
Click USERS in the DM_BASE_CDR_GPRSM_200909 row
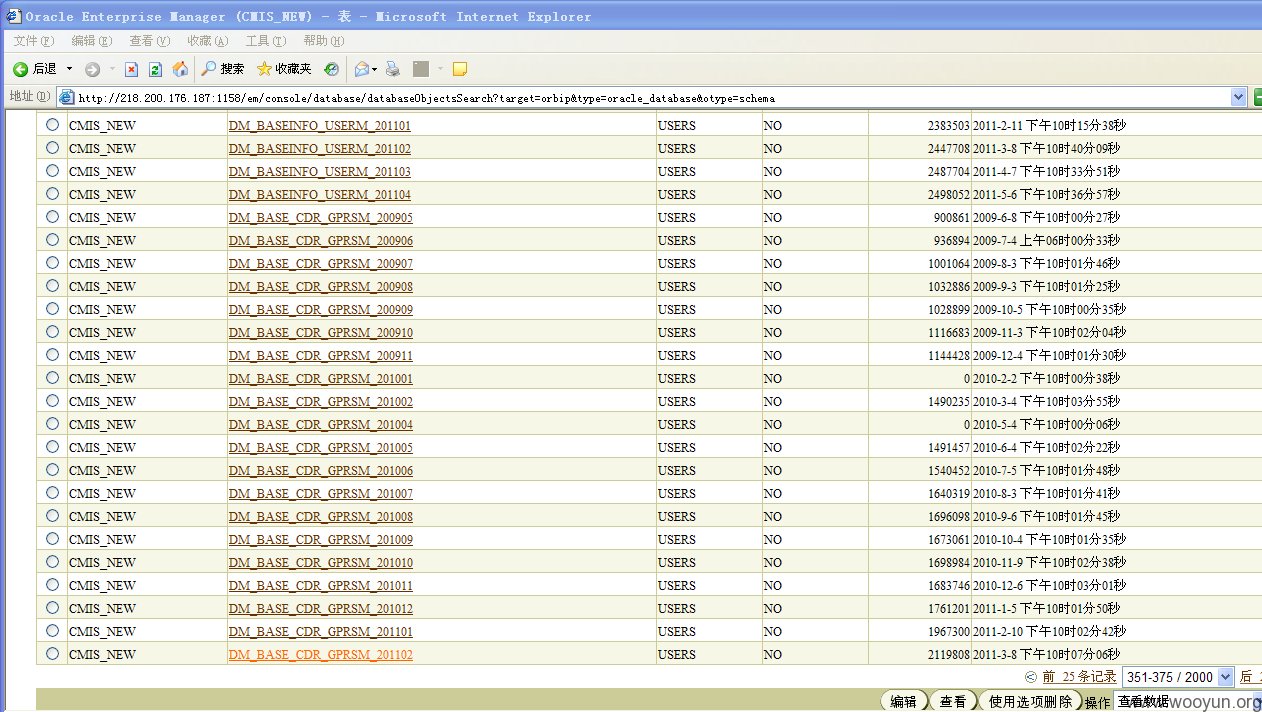(677, 310)
